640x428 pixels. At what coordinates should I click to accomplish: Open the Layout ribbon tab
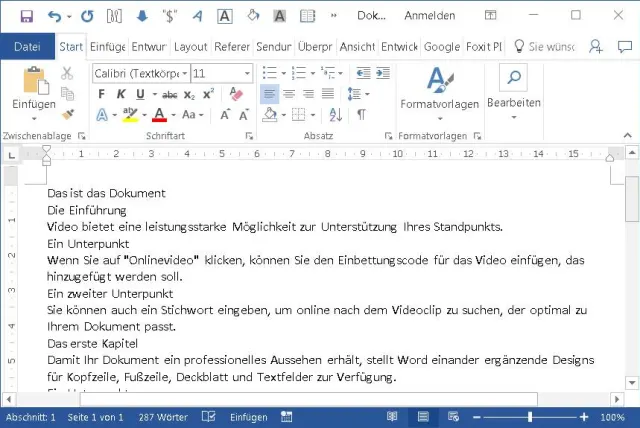(x=190, y=47)
